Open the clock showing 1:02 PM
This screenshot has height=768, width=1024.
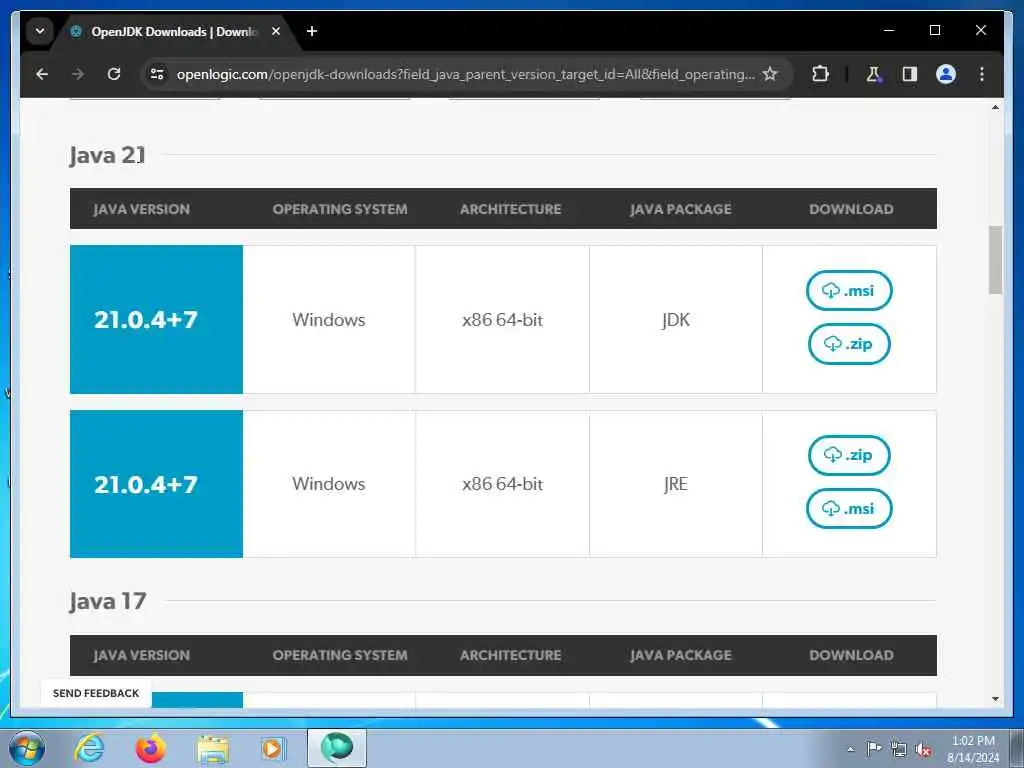973,748
